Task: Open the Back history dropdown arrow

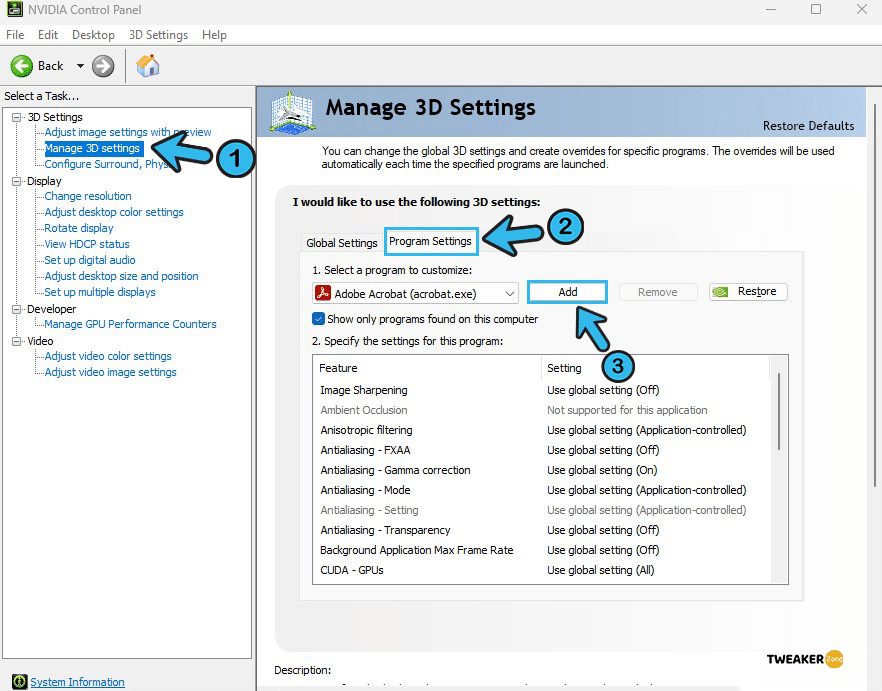Action: (80, 66)
